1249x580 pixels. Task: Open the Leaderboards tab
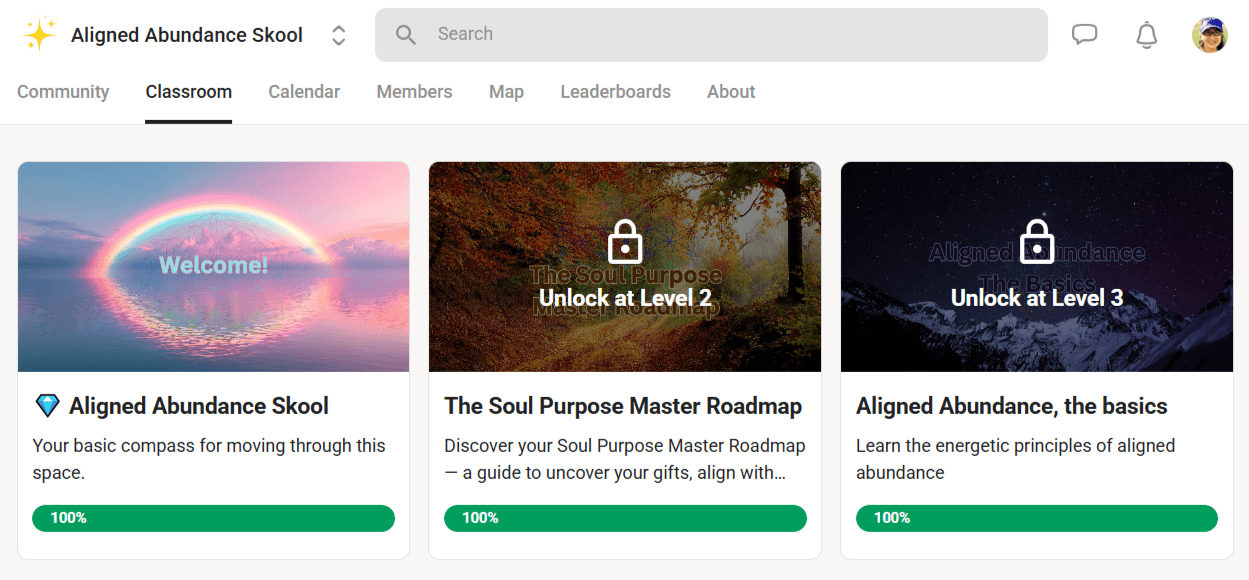click(x=615, y=92)
